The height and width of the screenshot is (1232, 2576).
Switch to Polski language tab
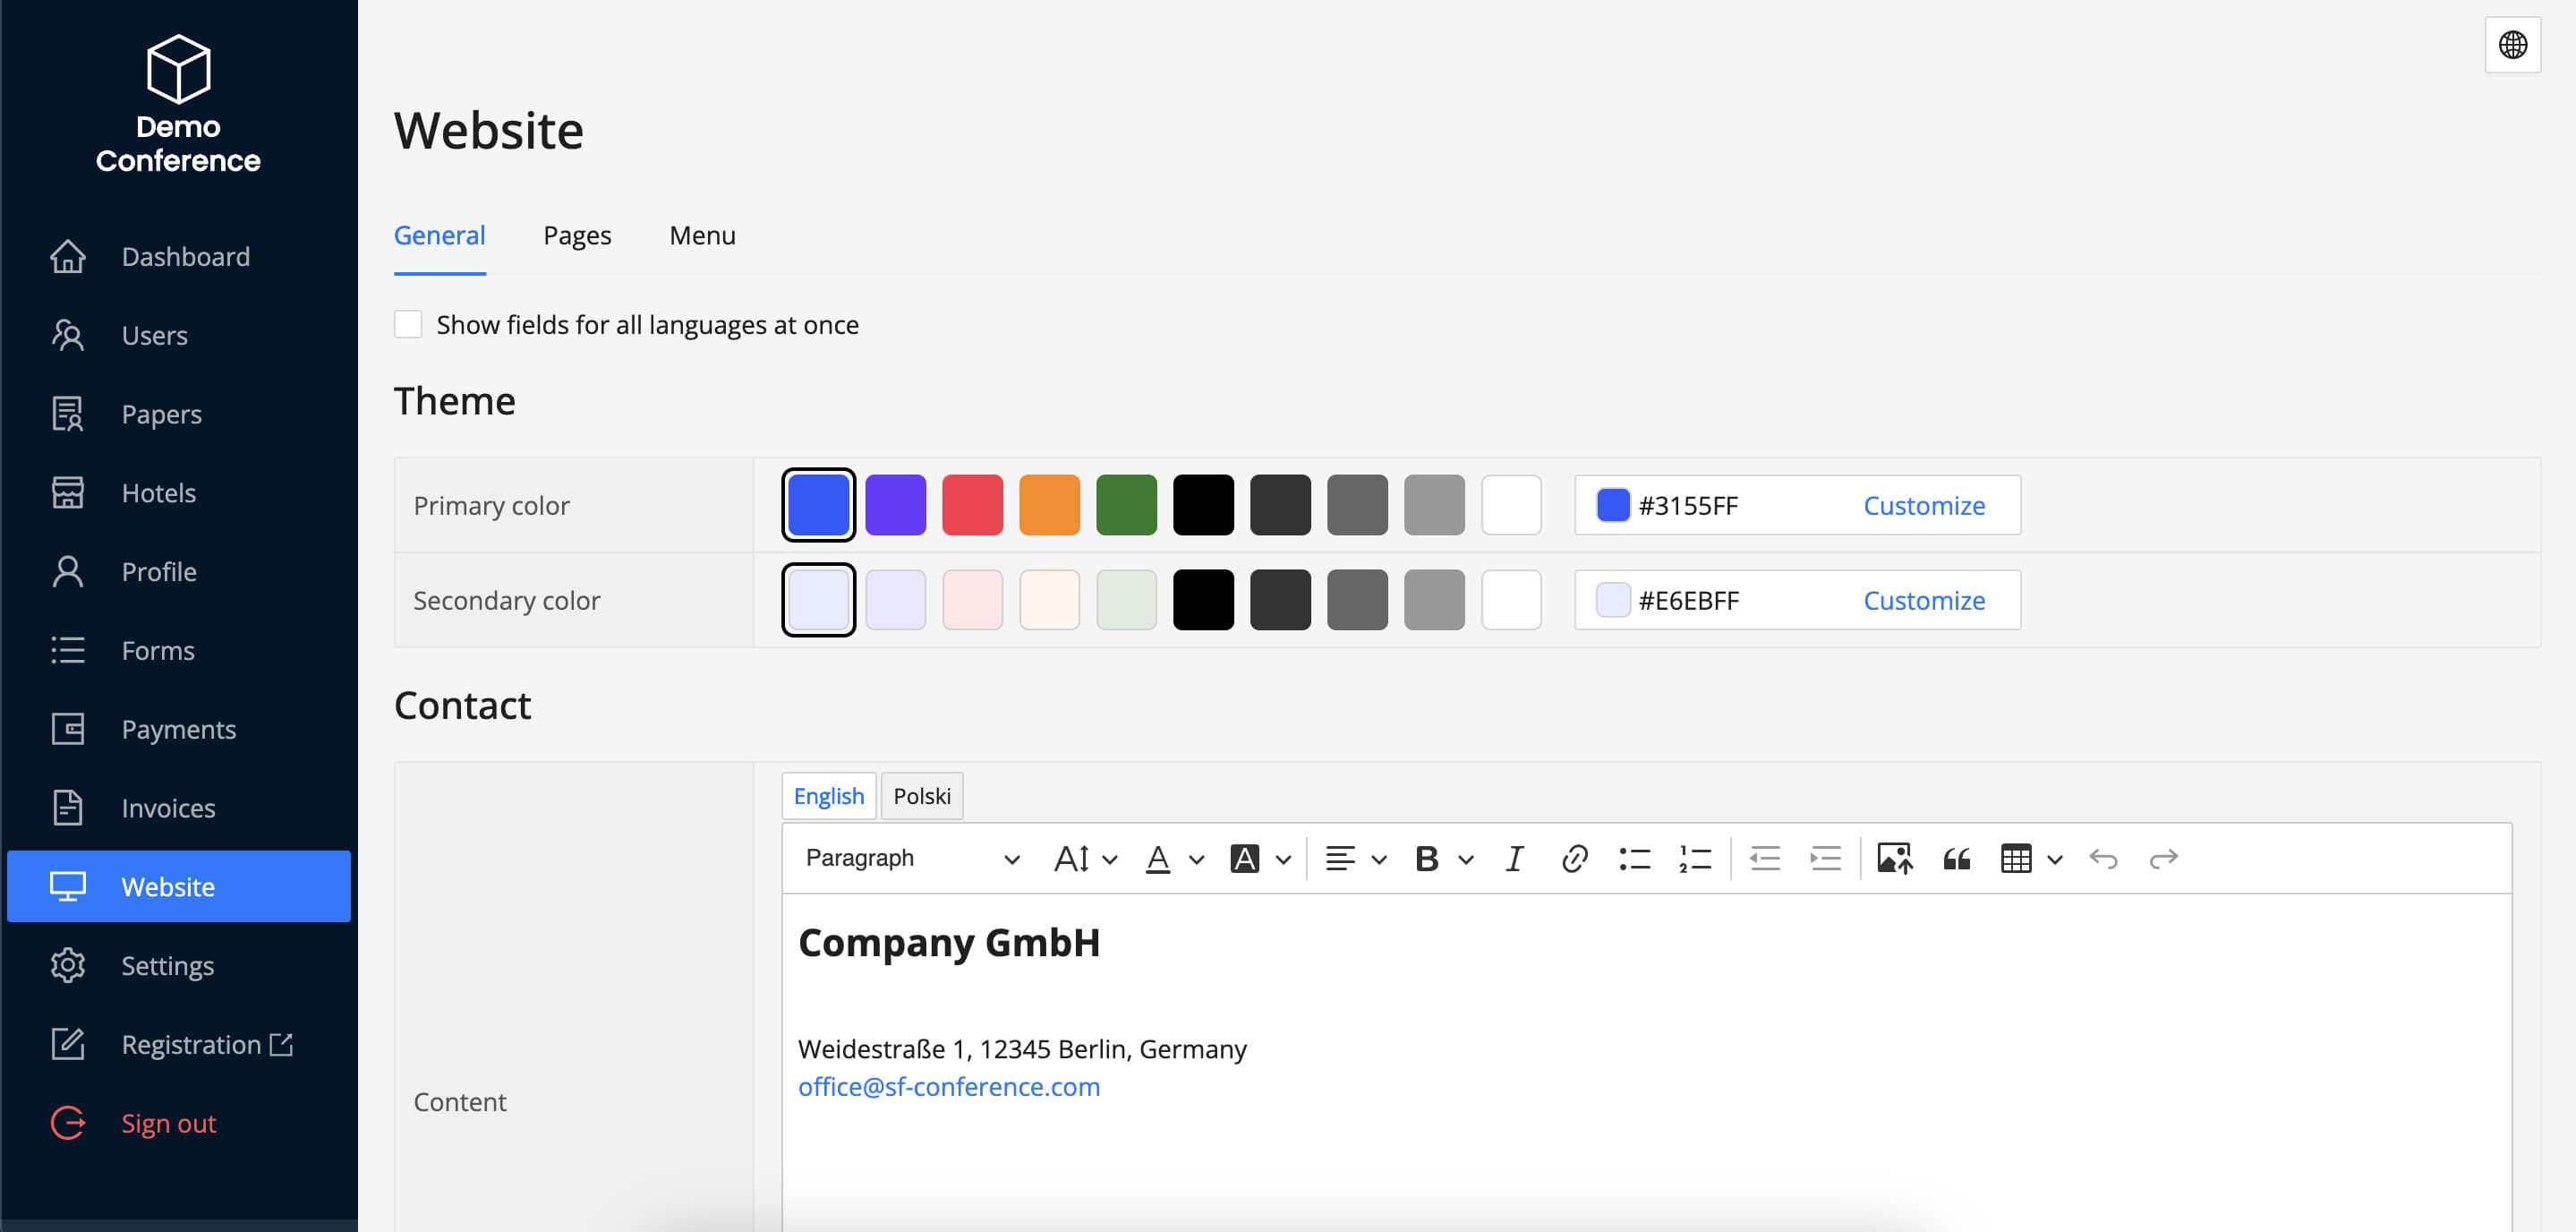pyautogui.click(x=921, y=796)
